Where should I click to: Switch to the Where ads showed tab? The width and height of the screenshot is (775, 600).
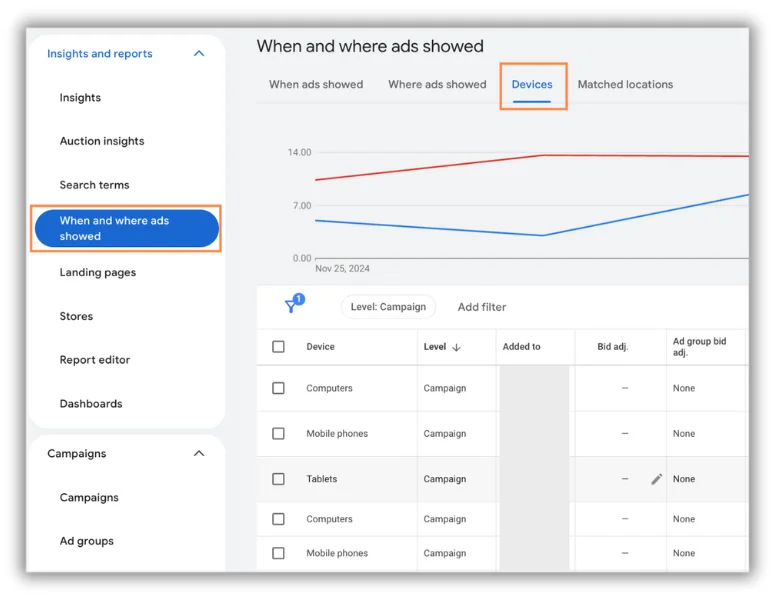coord(437,85)
